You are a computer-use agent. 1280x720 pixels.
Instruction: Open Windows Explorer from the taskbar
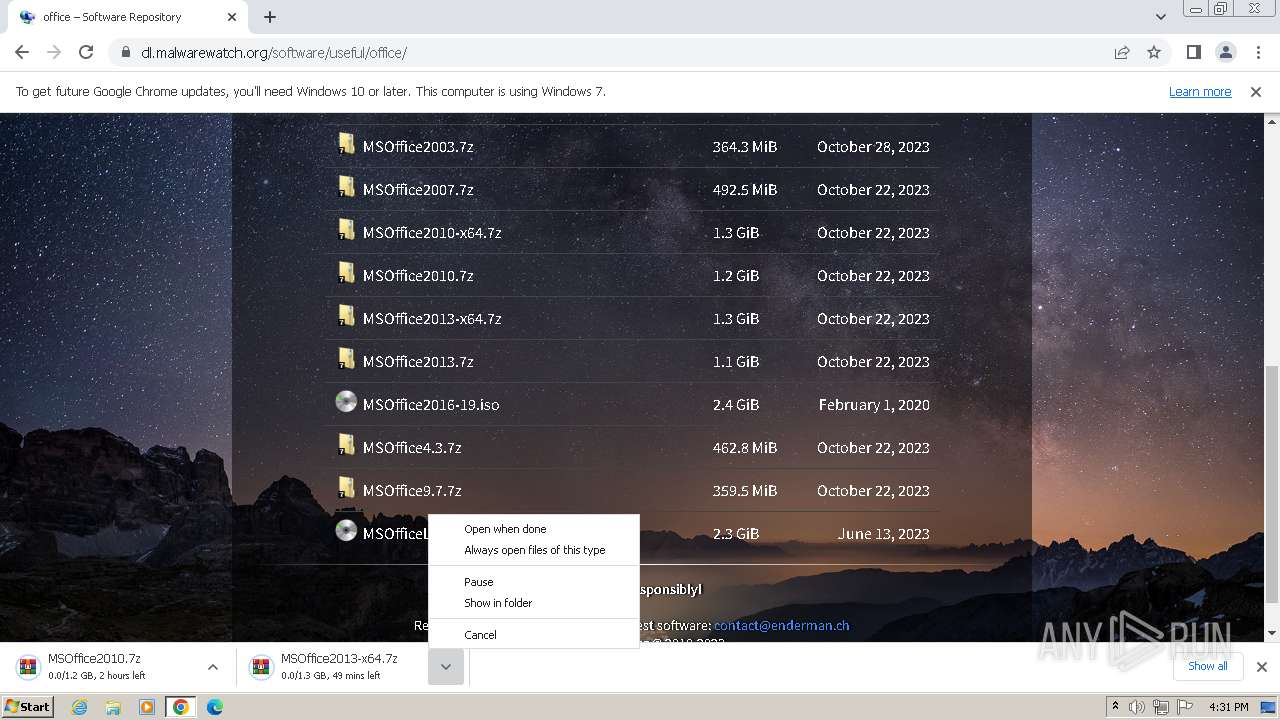click(x=113, y=707)
